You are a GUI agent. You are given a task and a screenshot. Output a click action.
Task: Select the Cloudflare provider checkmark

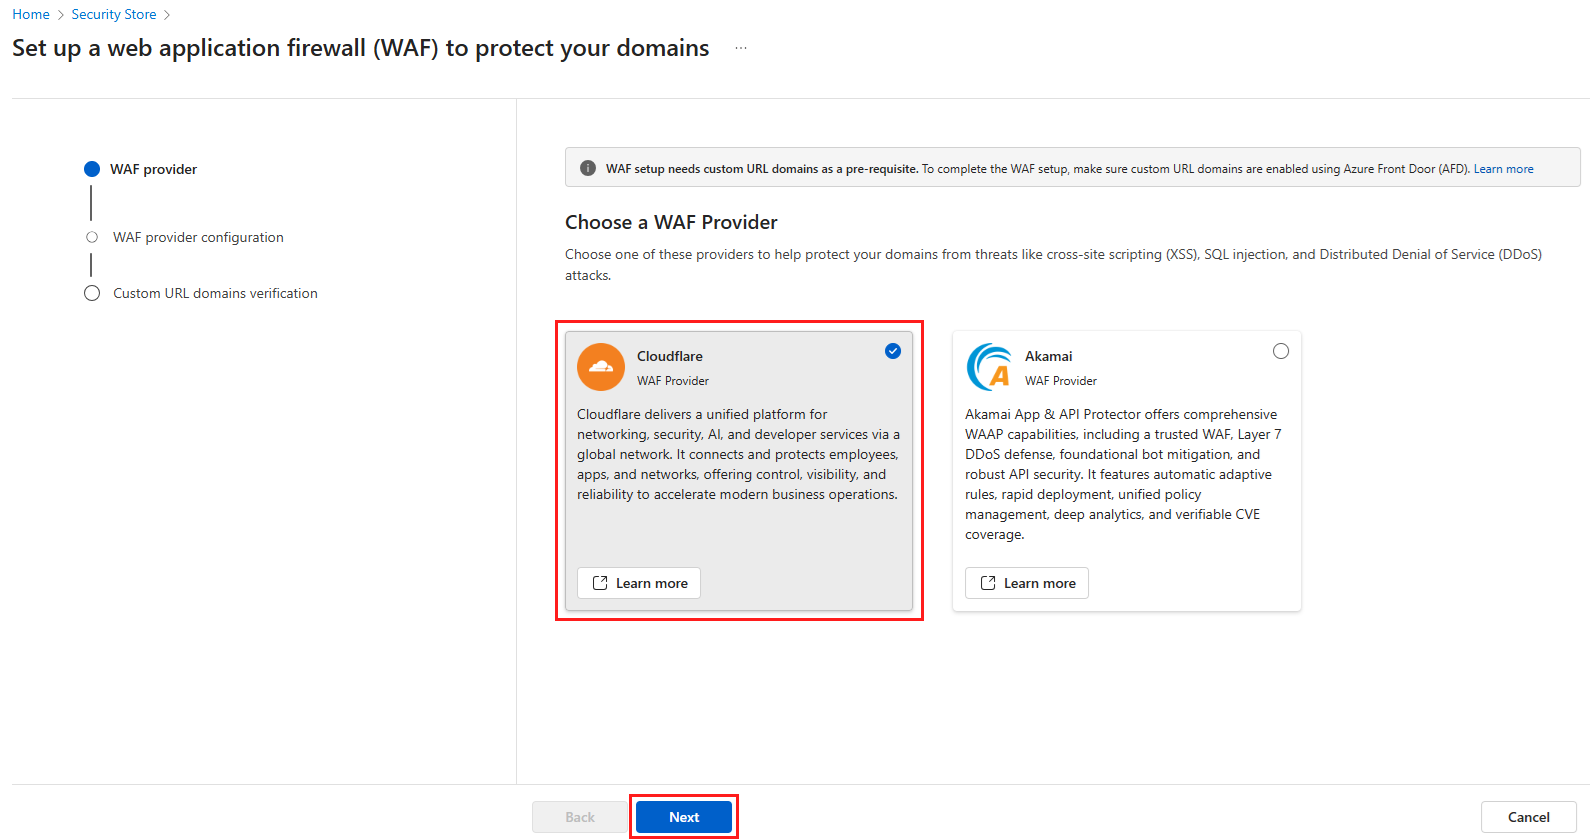click(893, 351)
